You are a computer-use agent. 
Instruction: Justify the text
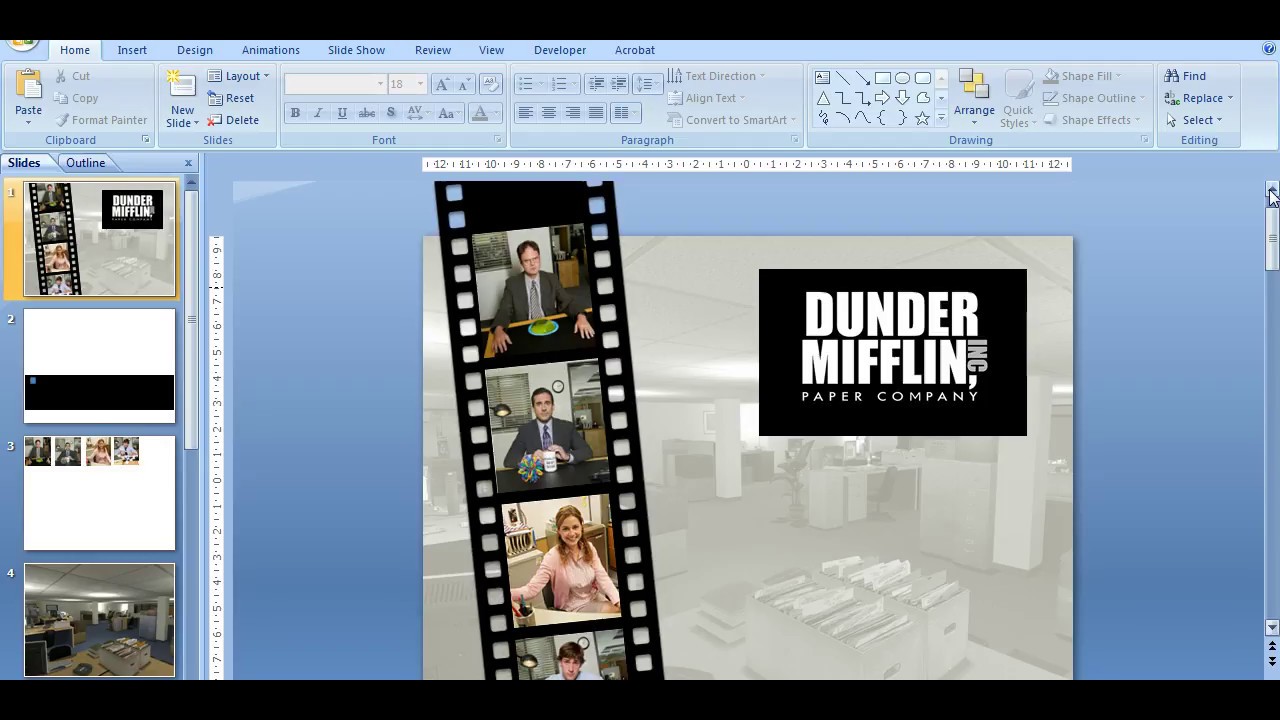597,113
